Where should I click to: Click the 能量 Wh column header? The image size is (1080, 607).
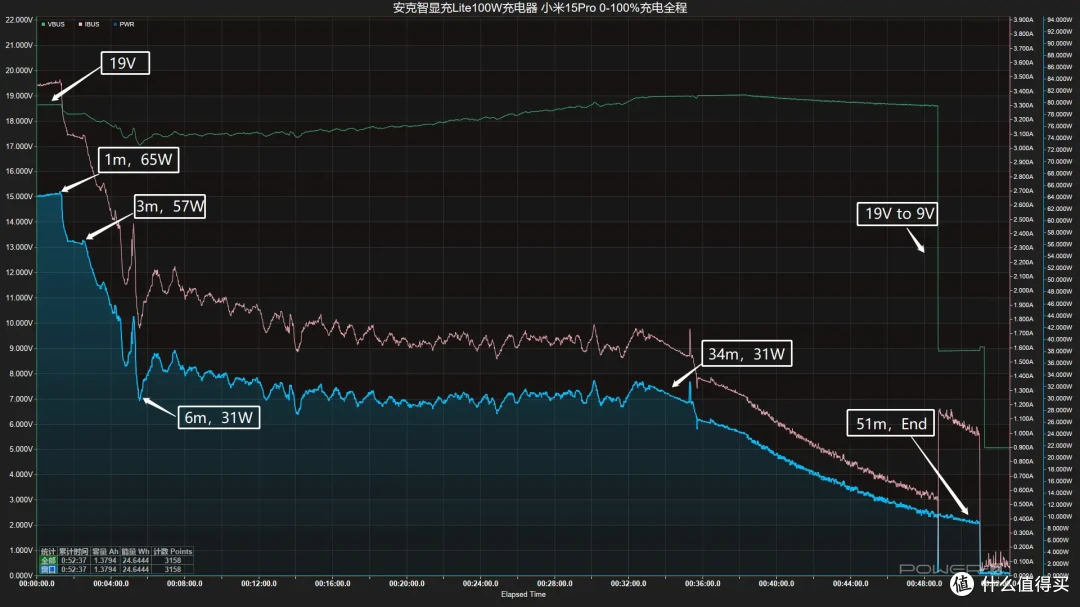coord(135,552)
